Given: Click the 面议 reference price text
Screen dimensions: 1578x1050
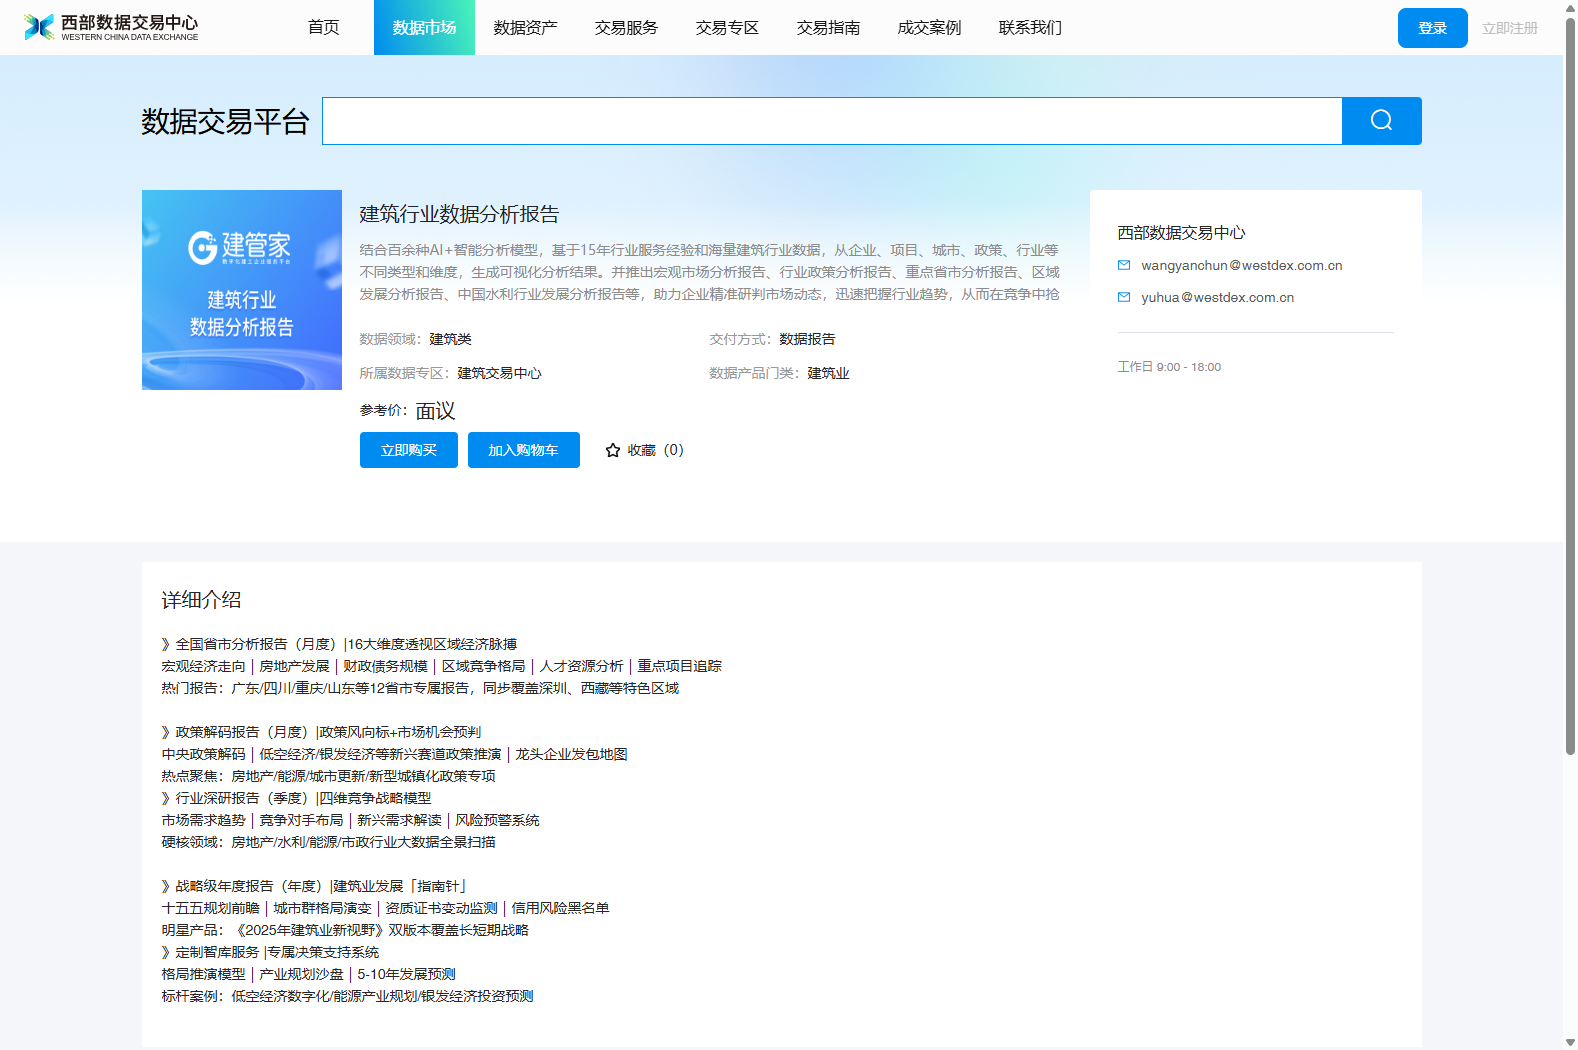Looking at the screenshot, I should pos(435,411).
